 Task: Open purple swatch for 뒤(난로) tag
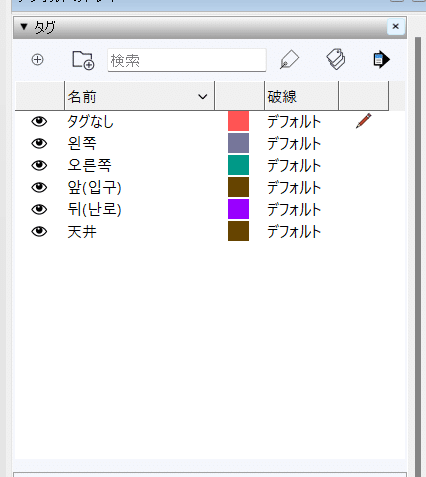(238, 209)
